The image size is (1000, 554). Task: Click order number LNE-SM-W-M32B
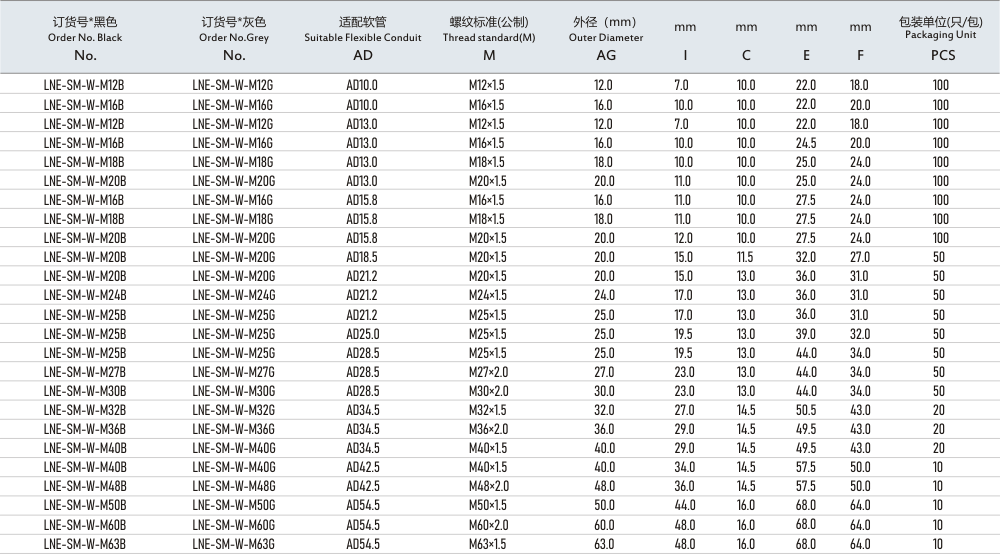[85, 410]
